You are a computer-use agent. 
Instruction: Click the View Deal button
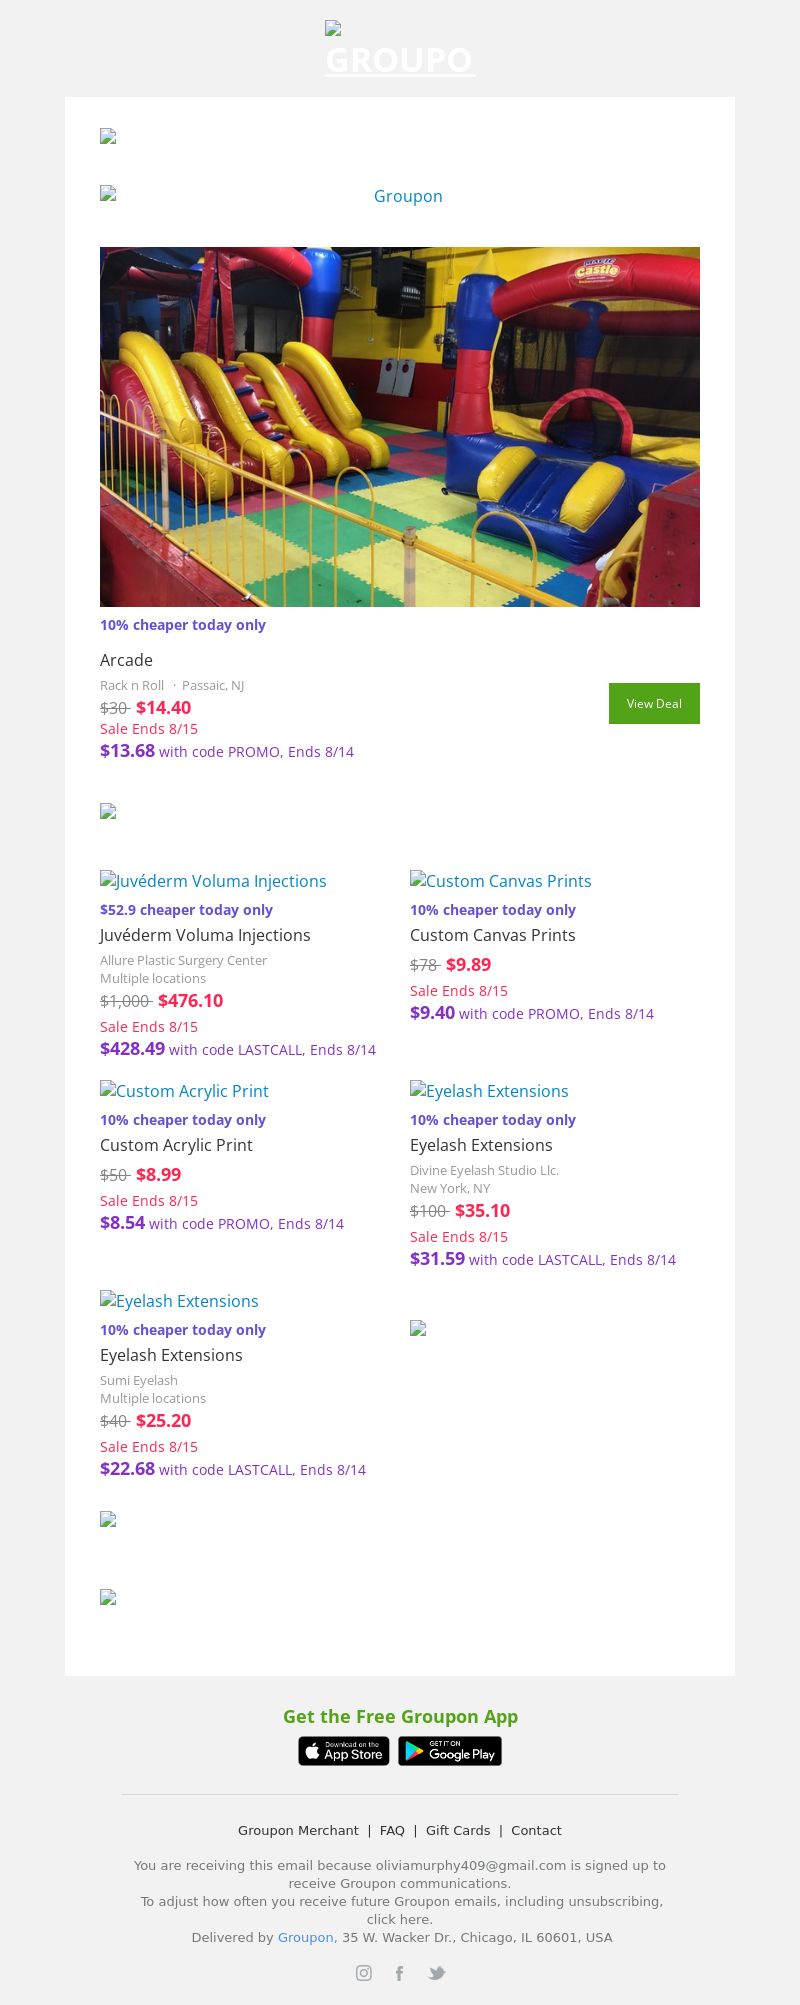(x=654, y=703)
